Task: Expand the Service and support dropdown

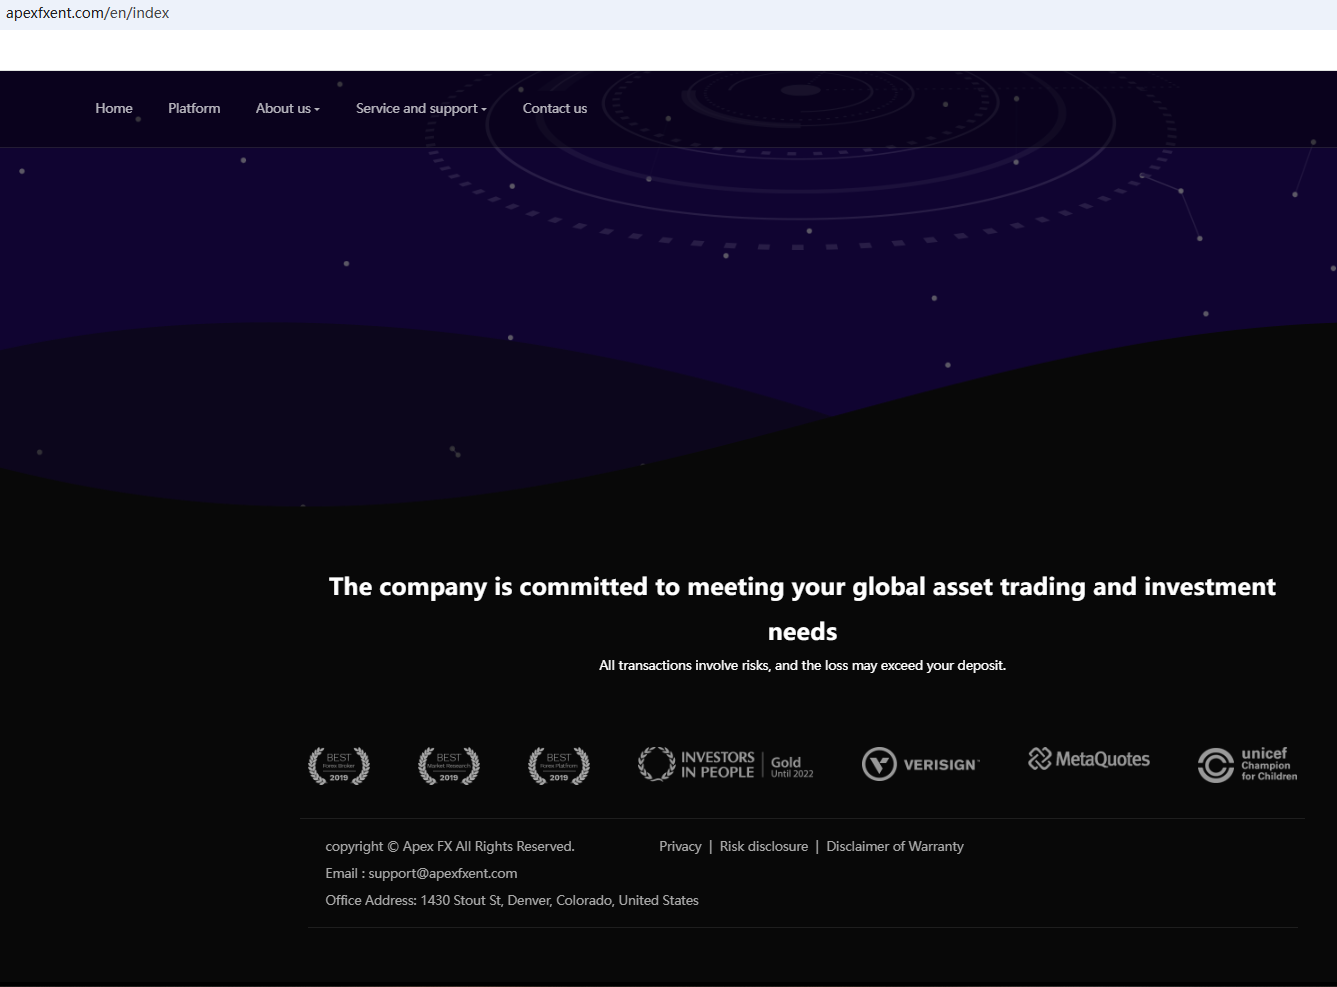Action: tap(421, 108)
